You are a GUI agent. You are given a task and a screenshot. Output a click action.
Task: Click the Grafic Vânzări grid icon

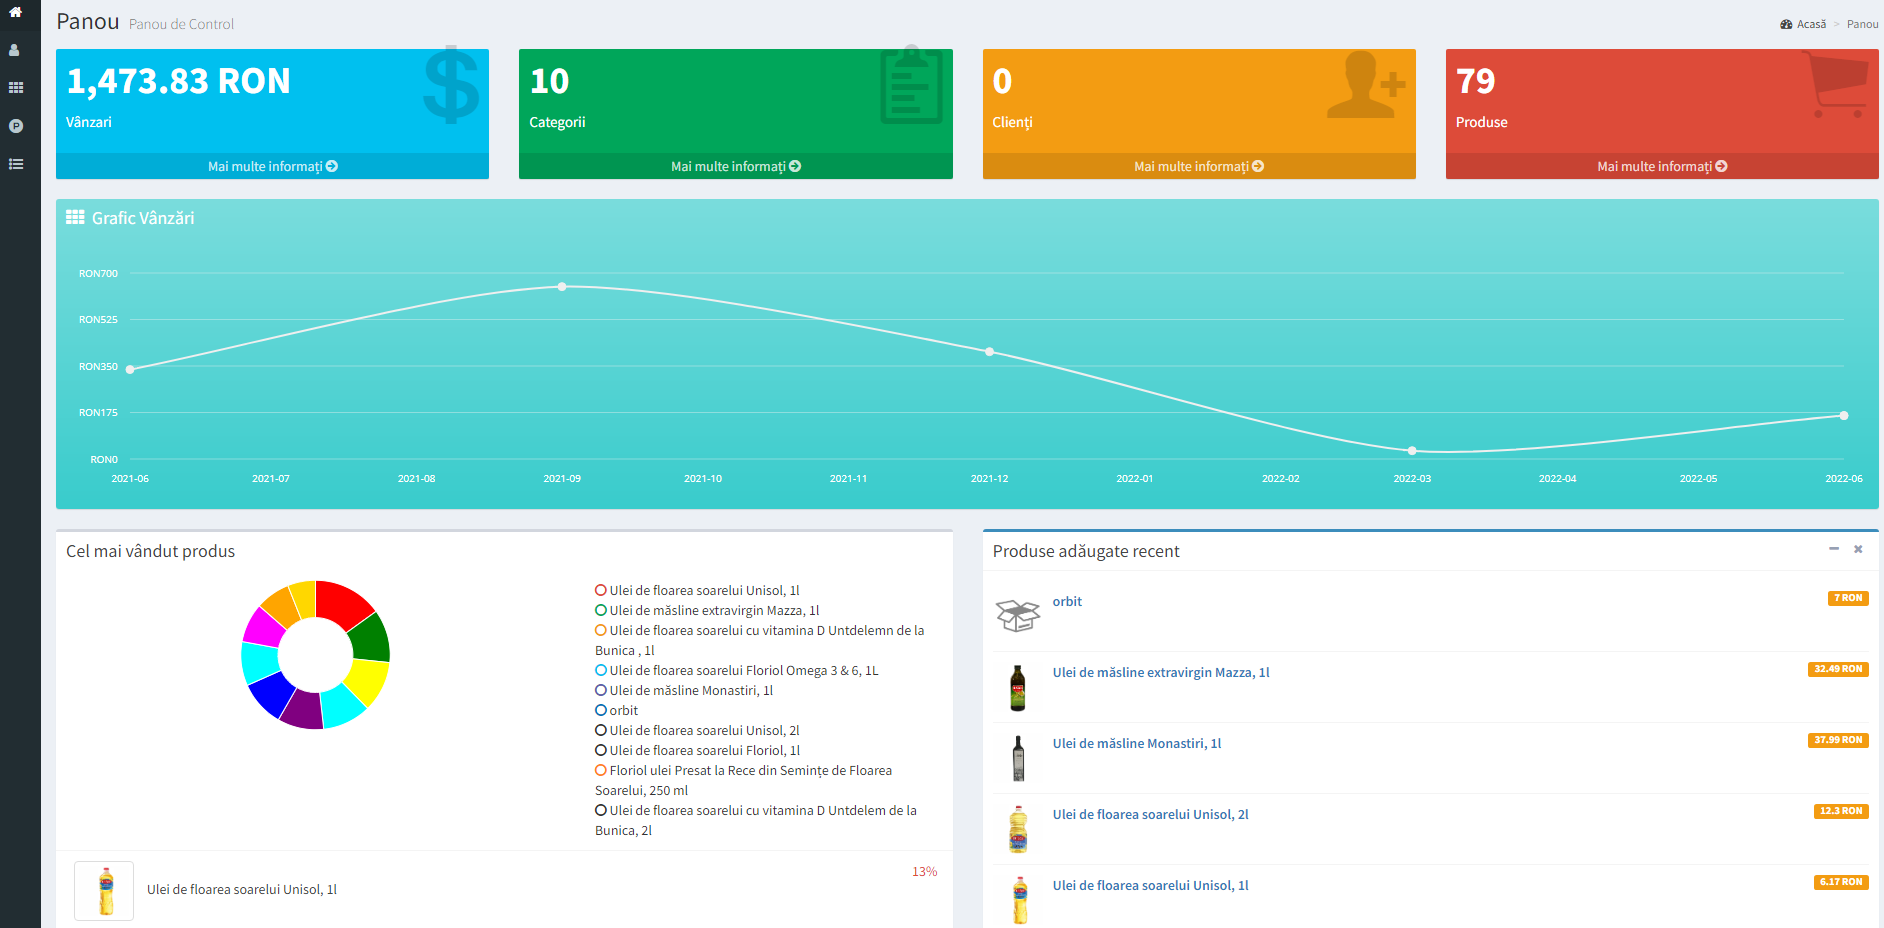75,218
